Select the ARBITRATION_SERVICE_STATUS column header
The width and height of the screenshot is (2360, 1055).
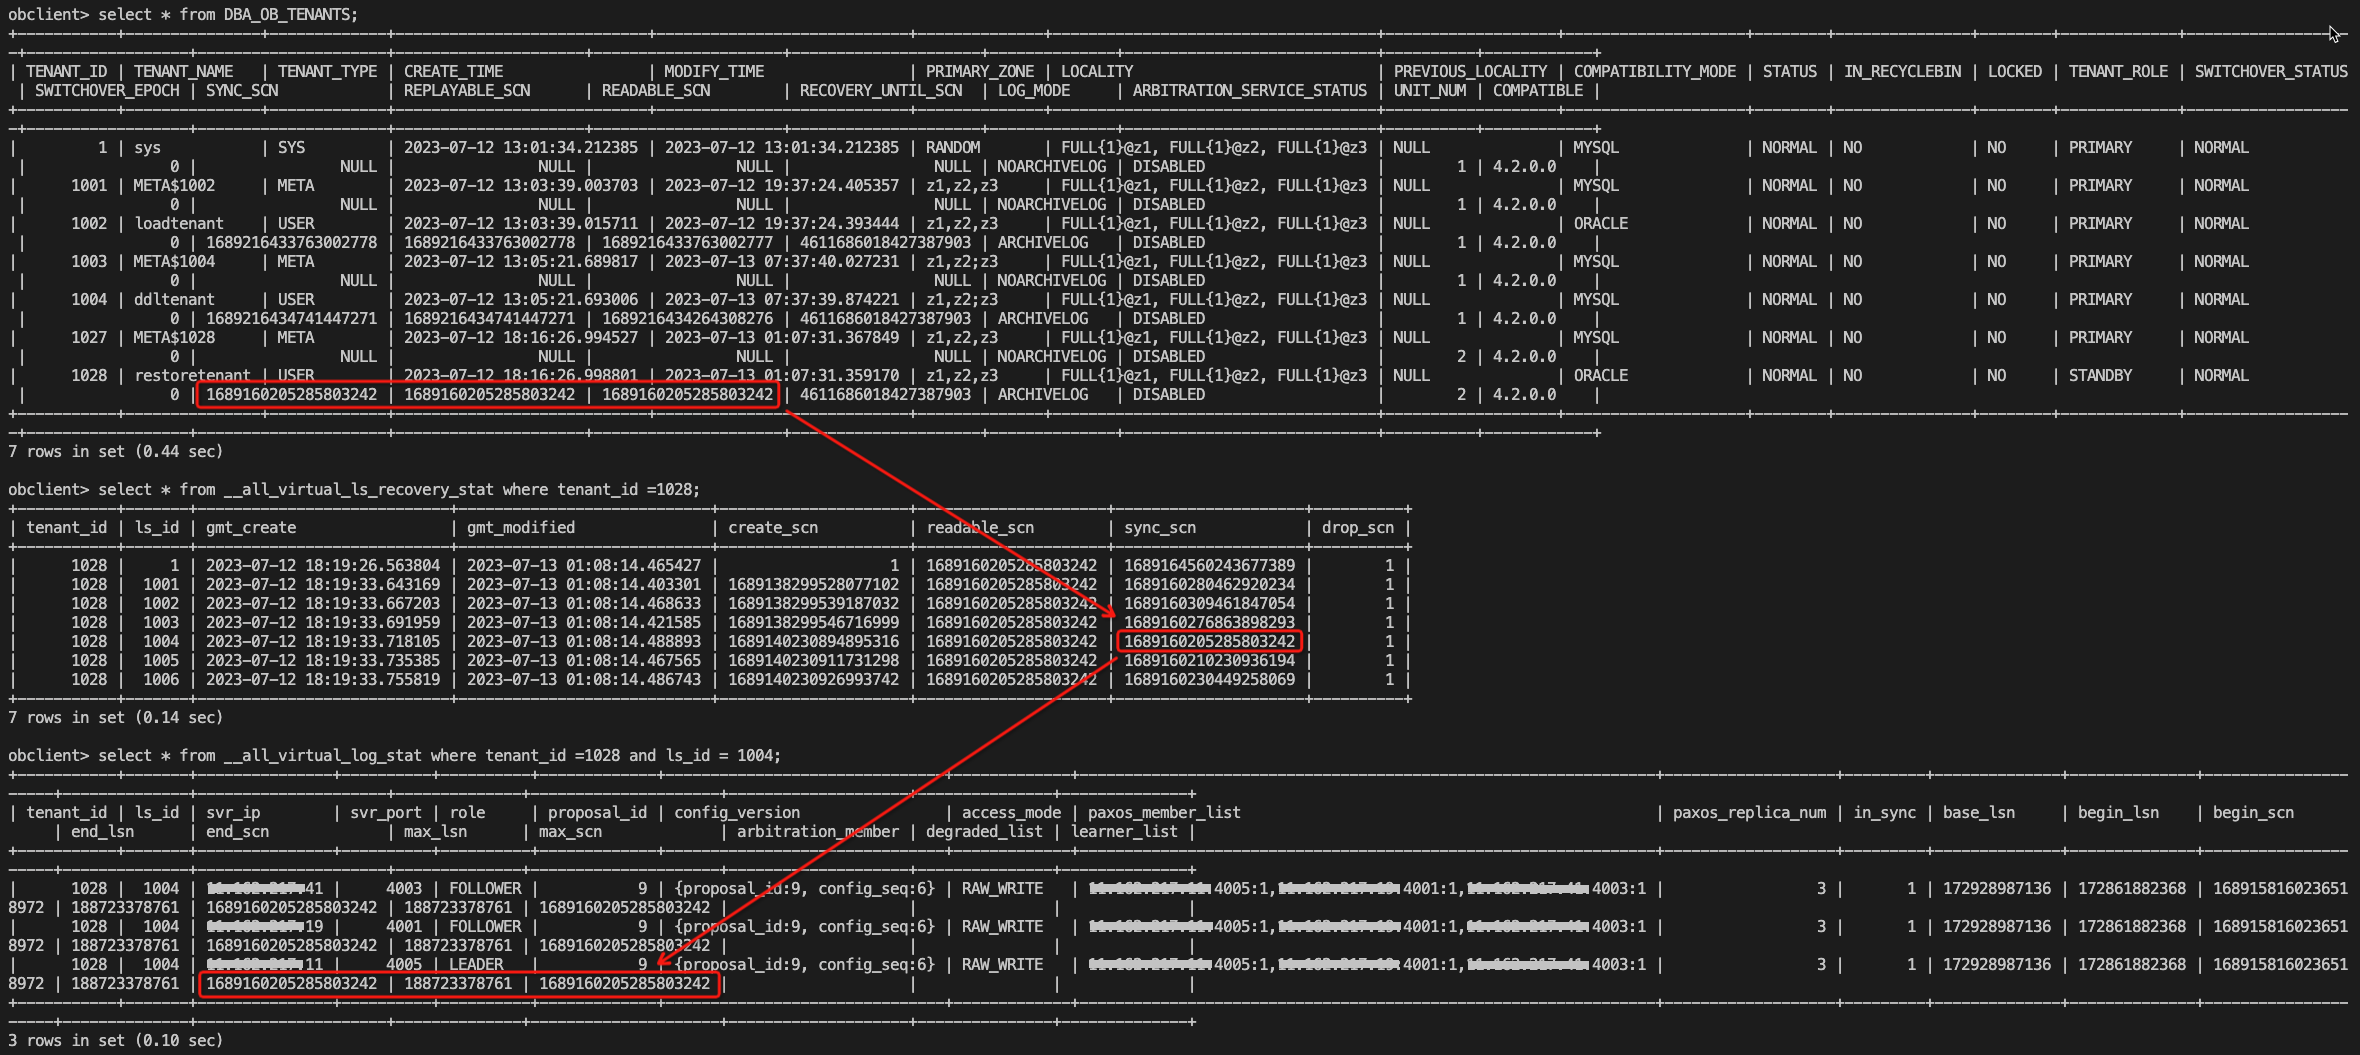tap(1250, 90)
